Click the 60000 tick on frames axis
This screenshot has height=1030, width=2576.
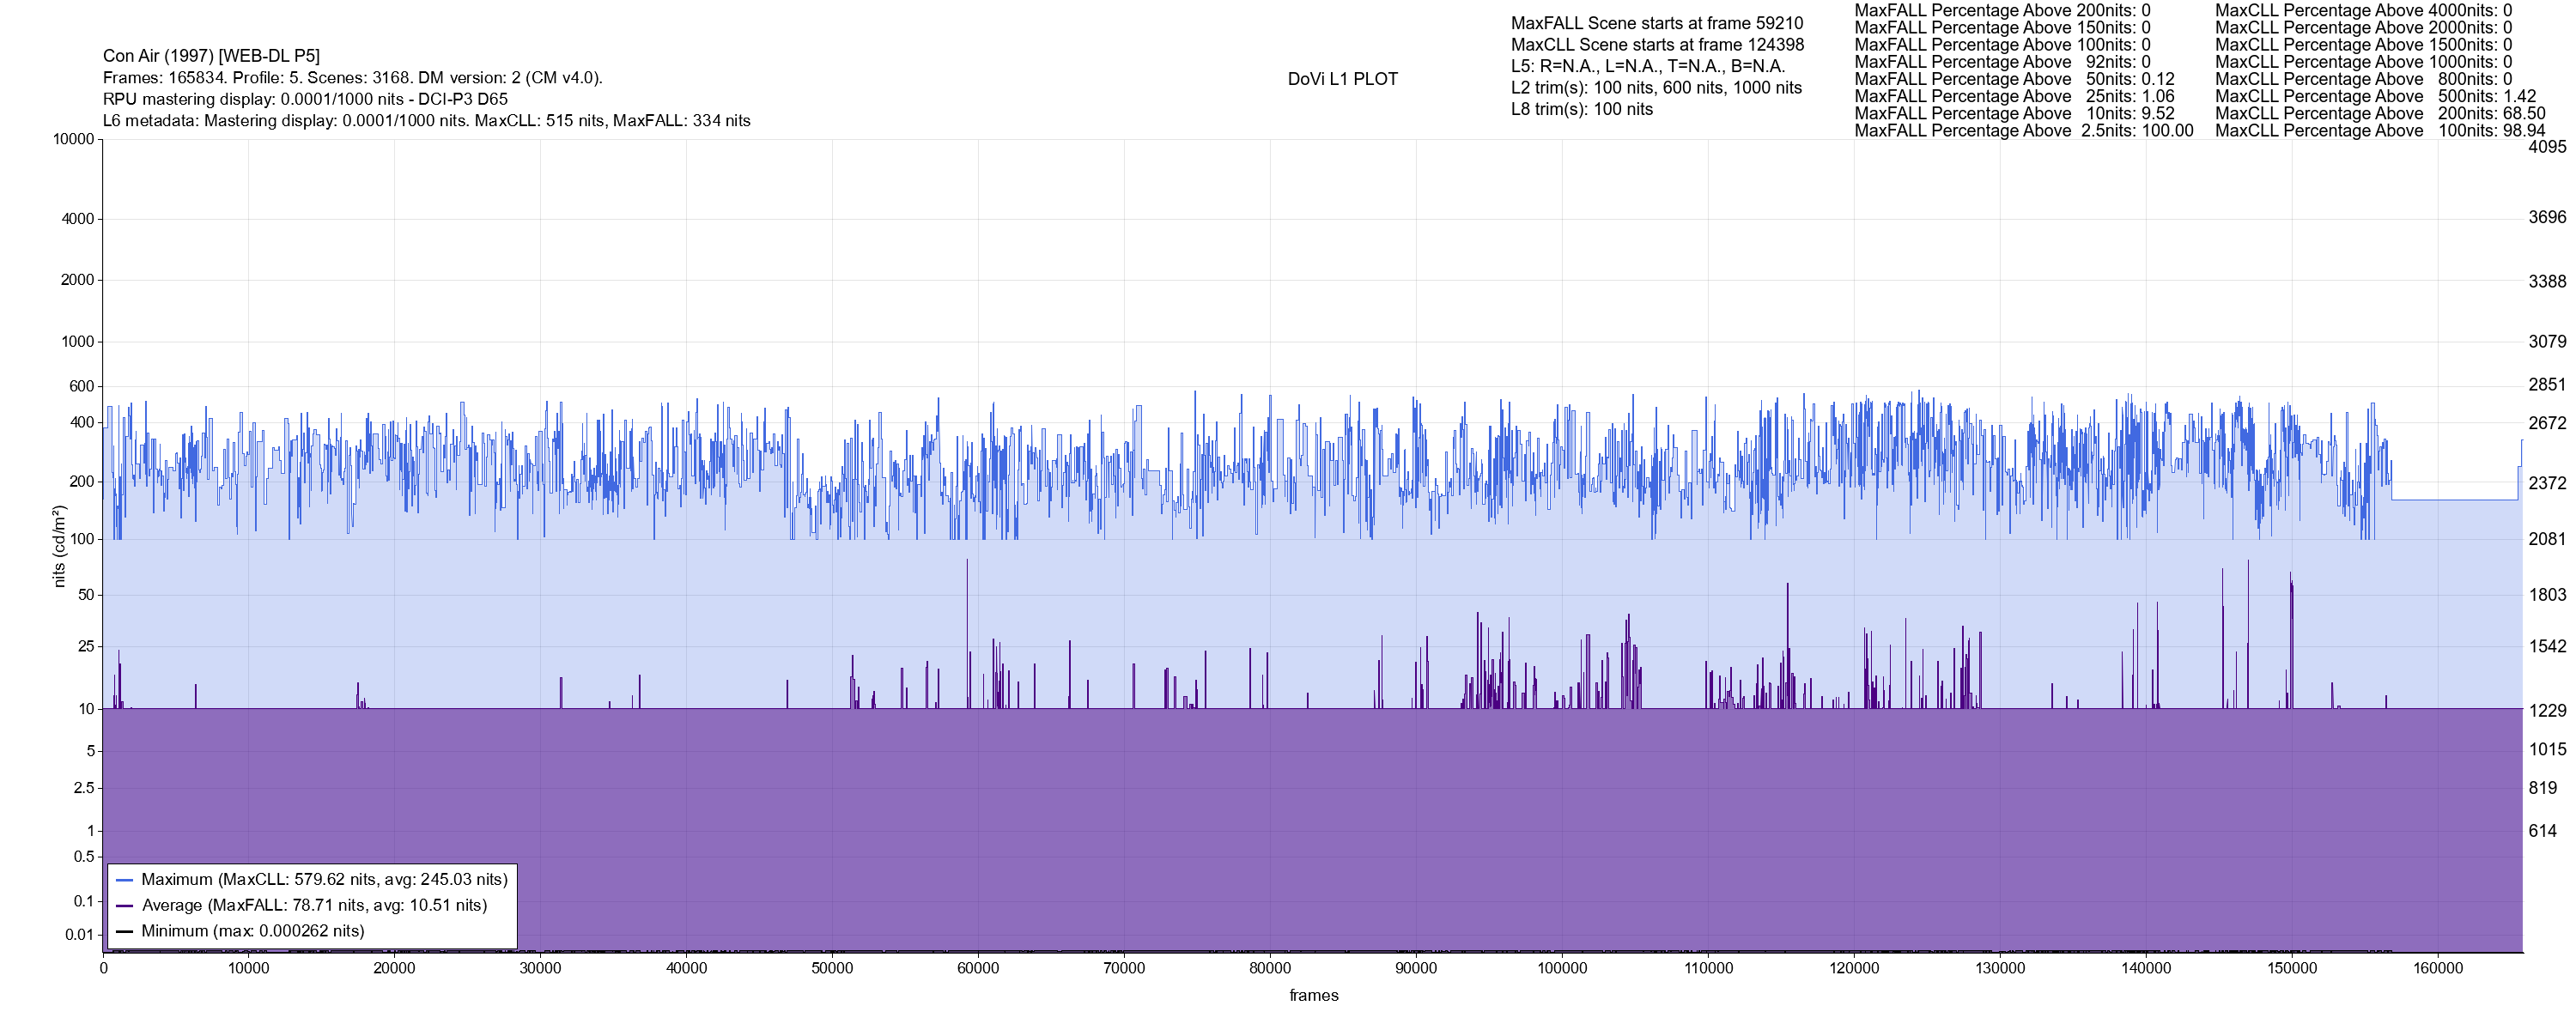977,969
